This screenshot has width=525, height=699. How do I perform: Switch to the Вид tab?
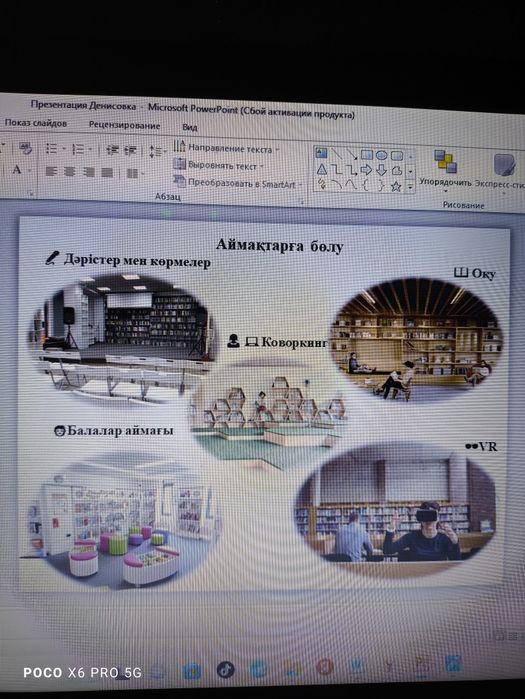coord(189,127)
